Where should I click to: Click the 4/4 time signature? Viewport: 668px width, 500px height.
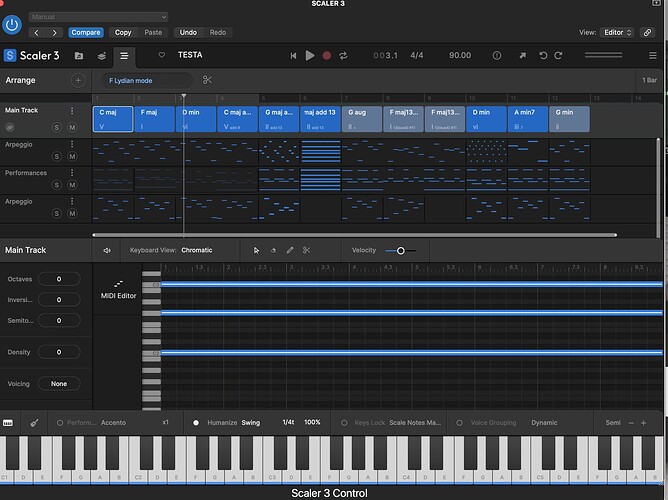417,55
